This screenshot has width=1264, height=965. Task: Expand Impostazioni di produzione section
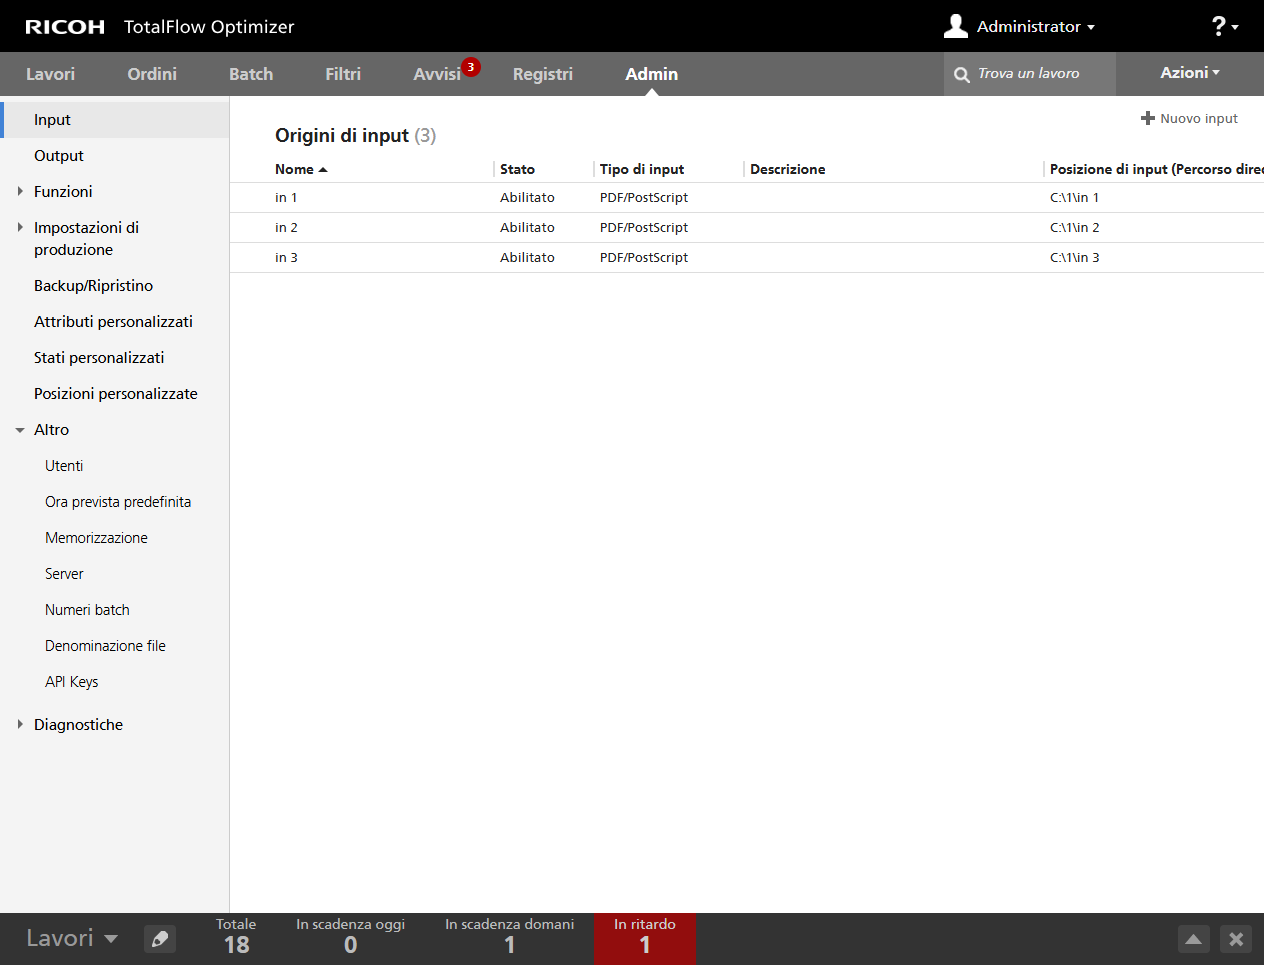coord(20,228)
